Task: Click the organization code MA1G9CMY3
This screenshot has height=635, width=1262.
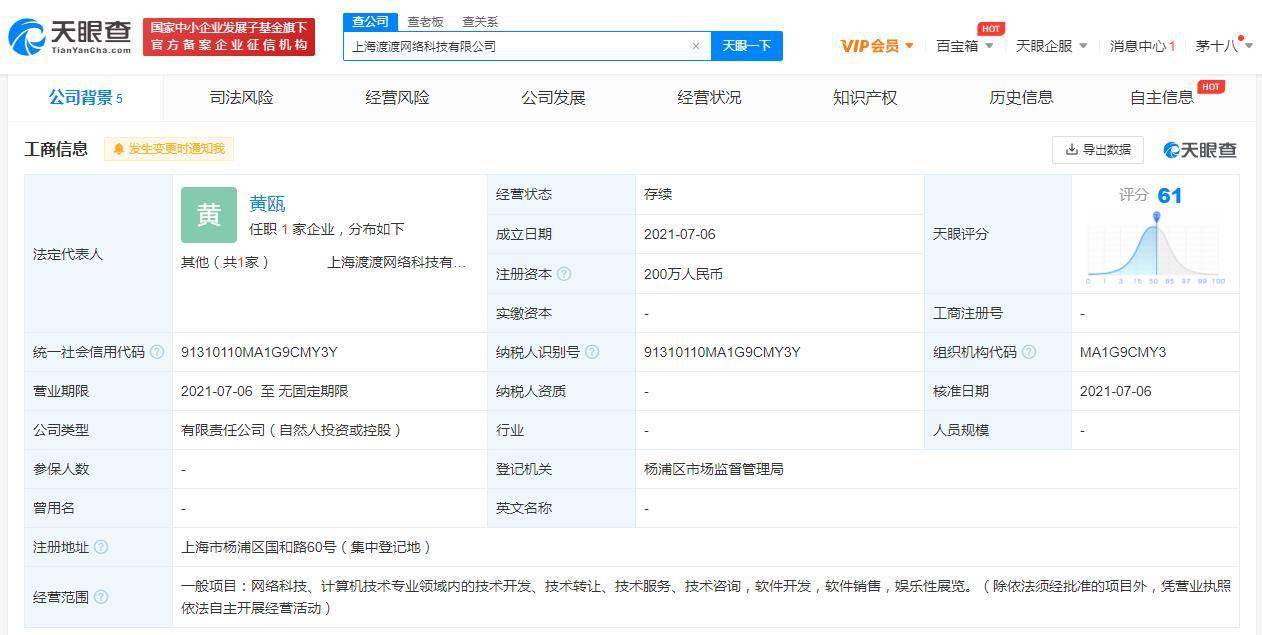Action: click(x=1123, y=352)
